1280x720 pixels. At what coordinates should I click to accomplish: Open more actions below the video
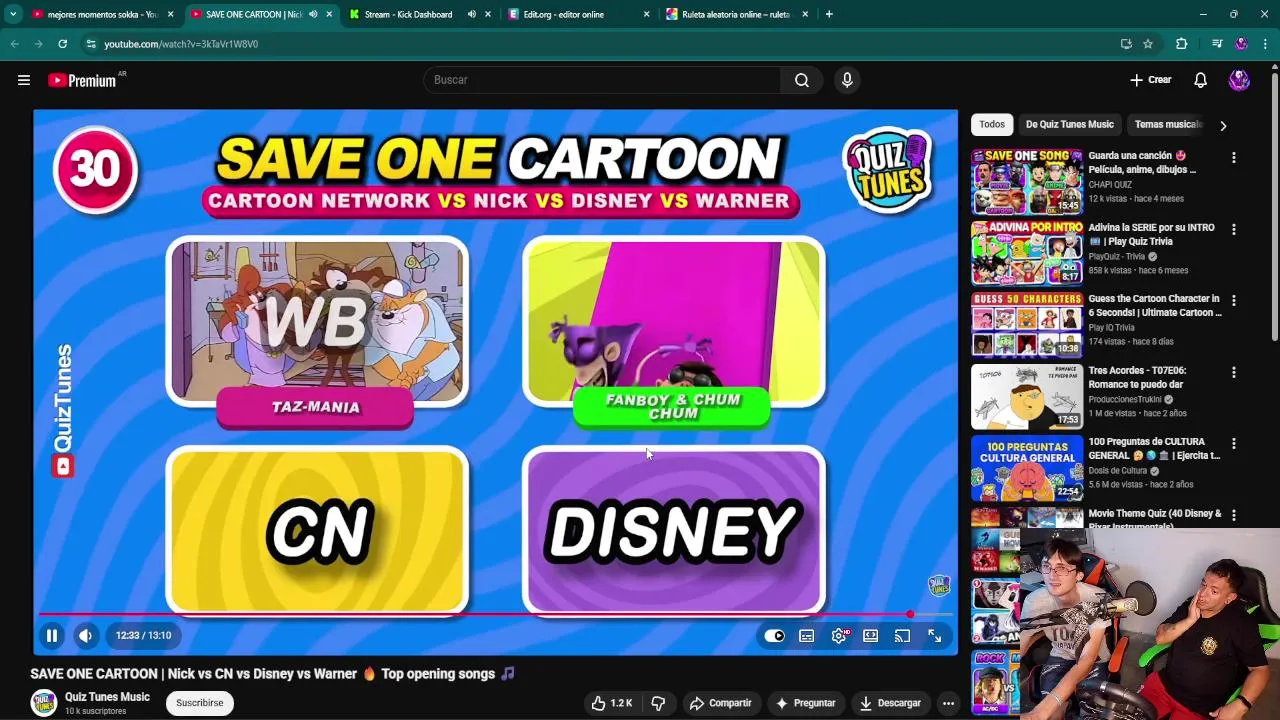(x=948, y=703)
